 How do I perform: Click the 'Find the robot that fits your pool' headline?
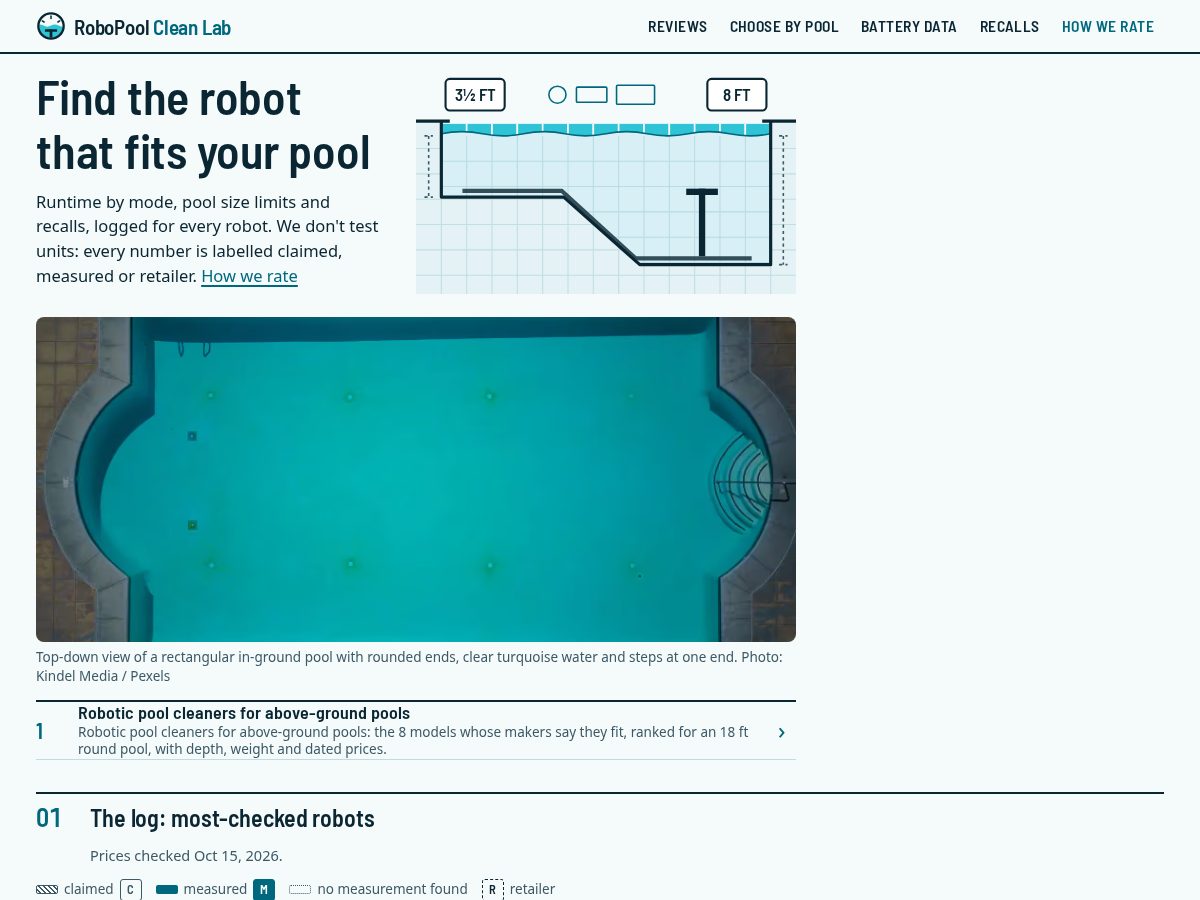pyautogui.click(x=204, y=125)
